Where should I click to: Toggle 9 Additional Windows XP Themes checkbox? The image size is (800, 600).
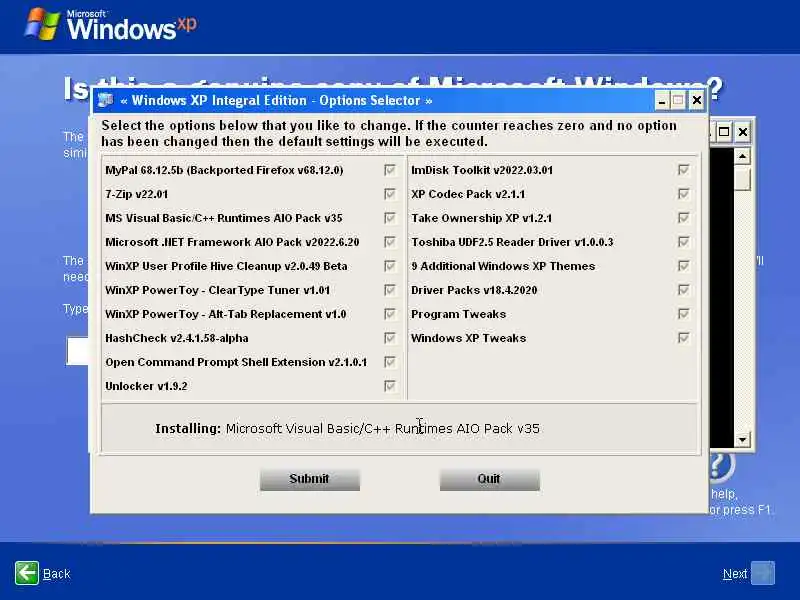point(684,266)
